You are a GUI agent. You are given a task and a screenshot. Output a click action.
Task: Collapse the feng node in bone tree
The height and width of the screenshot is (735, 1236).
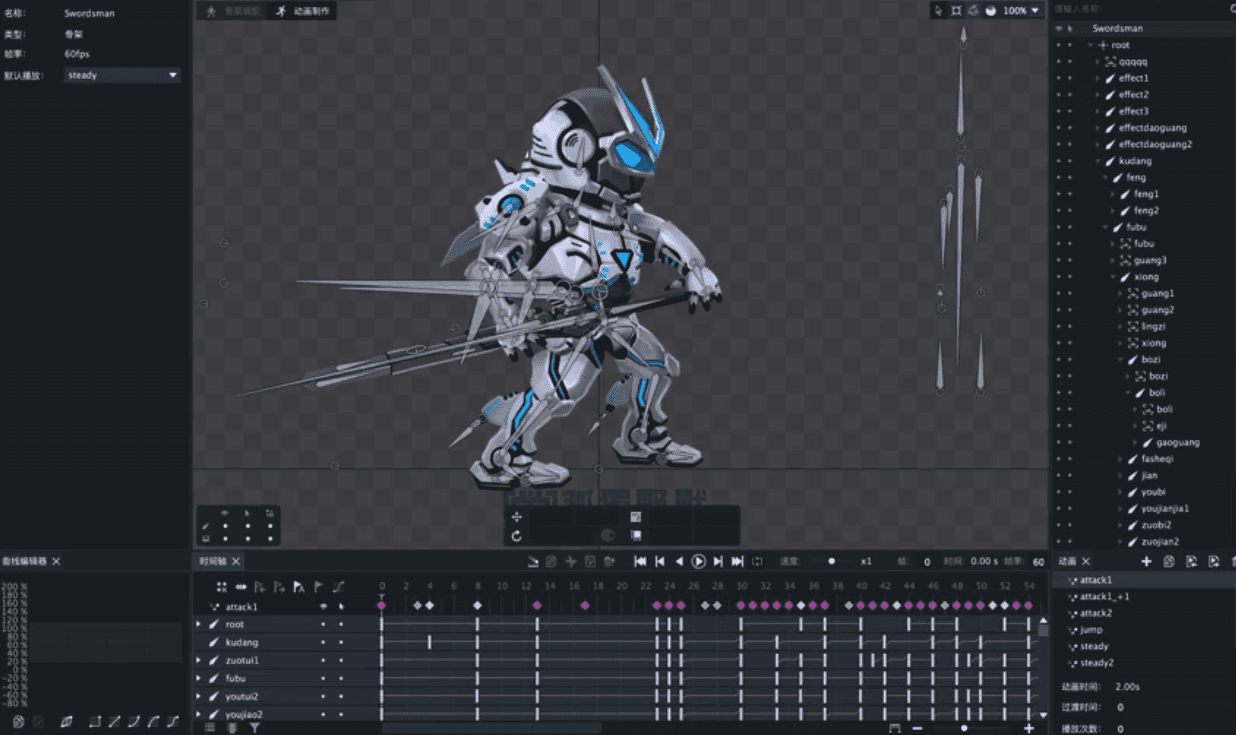pyautogui.click(x=1105, y=177)
